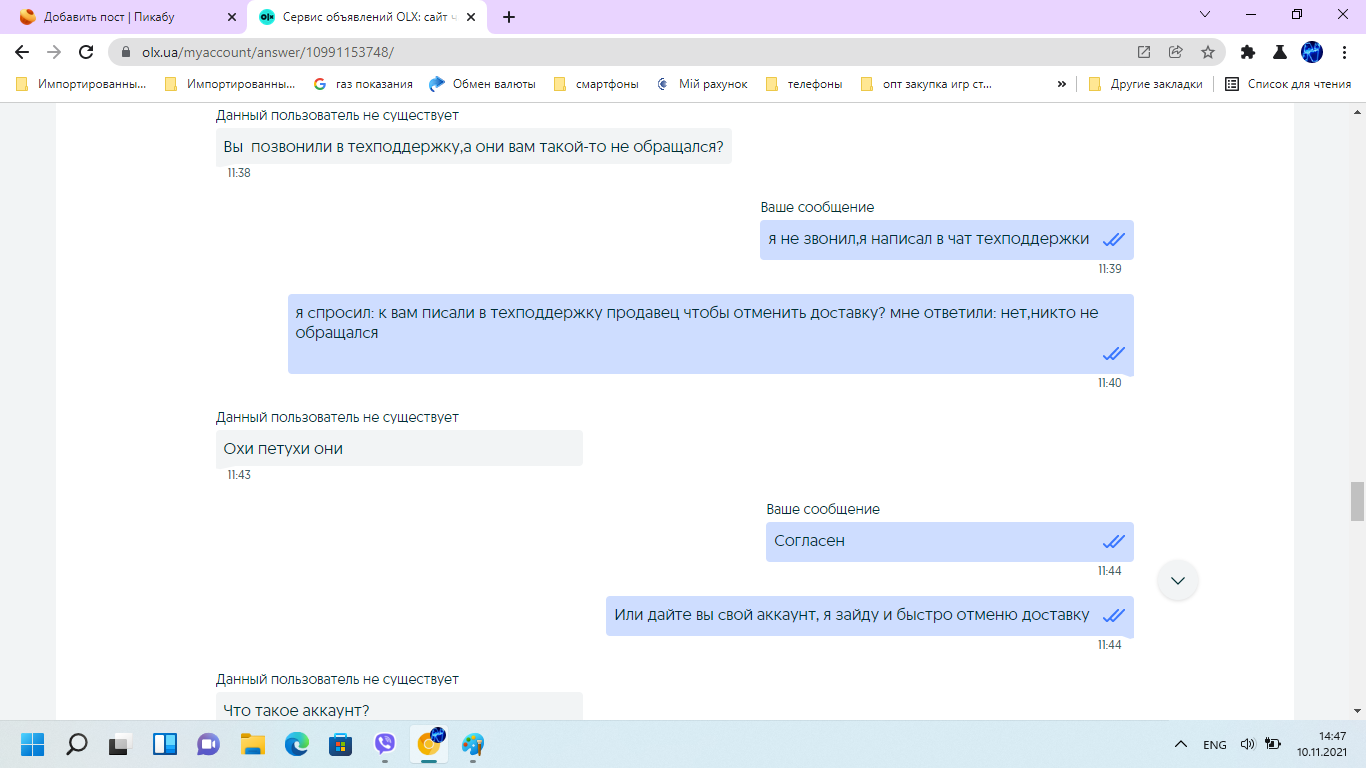Expand hidden bookmarks chevron
The height and width of the screenshot is (768, 1366).
click(x=1061, y=84)
